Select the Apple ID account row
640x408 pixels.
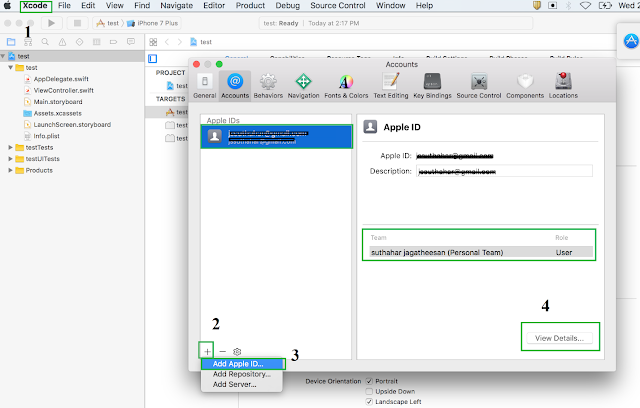coord(276,137)
